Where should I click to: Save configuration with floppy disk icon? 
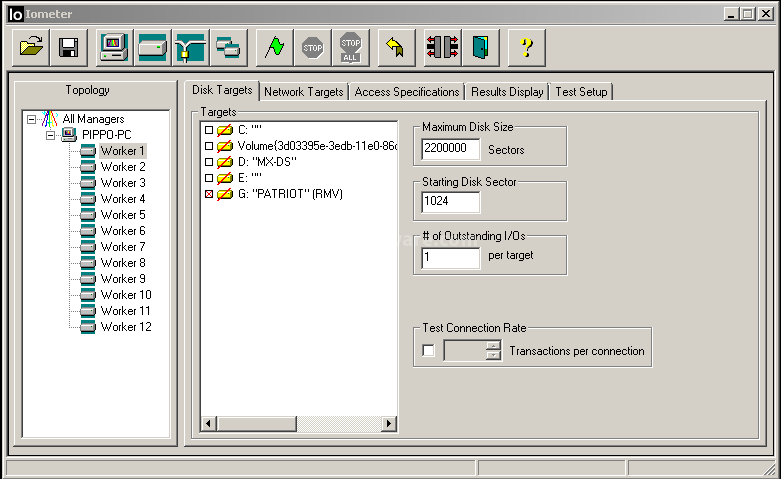(69, 48)
